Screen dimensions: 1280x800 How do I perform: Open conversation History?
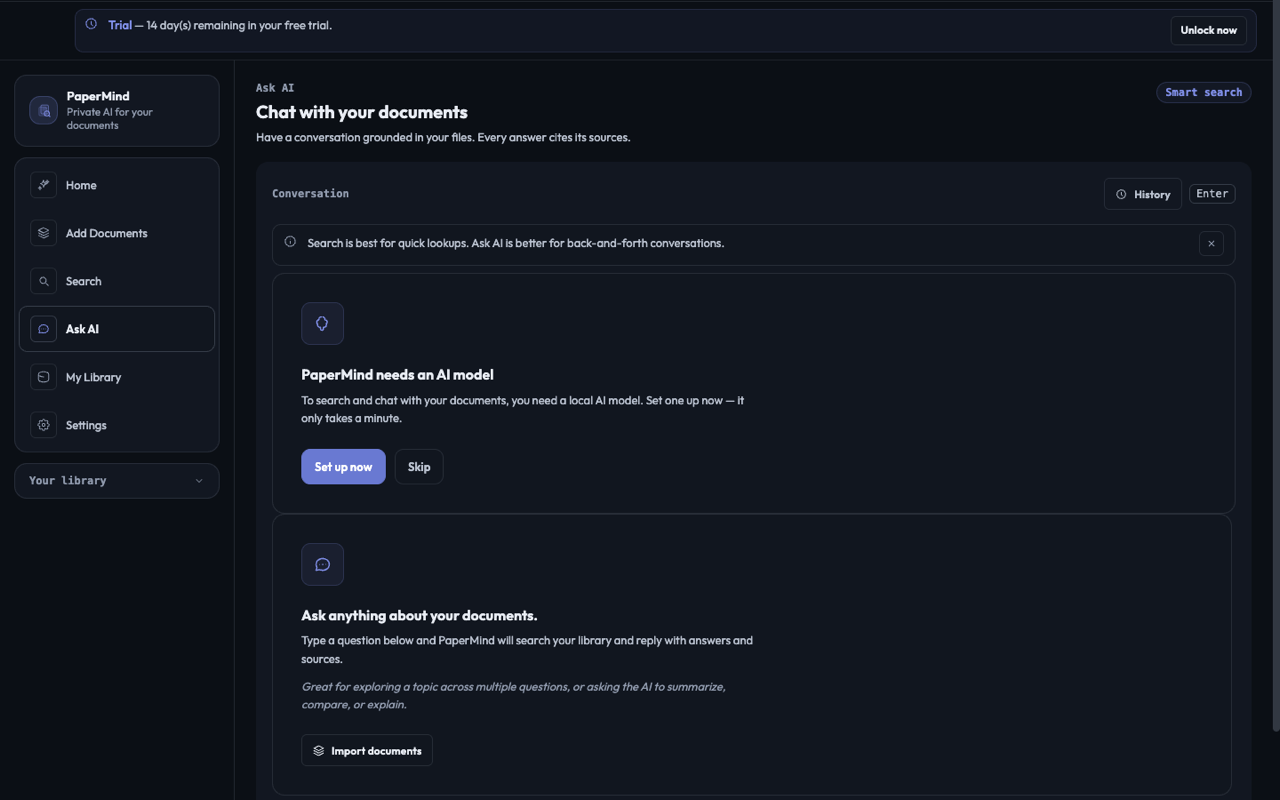pyautogui.click(x=1143, y=194)
